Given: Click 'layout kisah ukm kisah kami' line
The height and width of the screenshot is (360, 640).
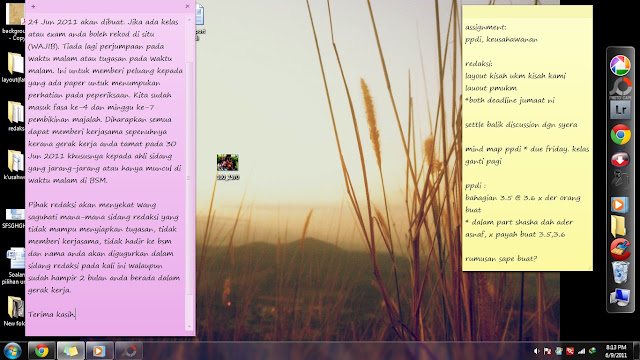Looking at the screenshot, I should pos(516,76).
